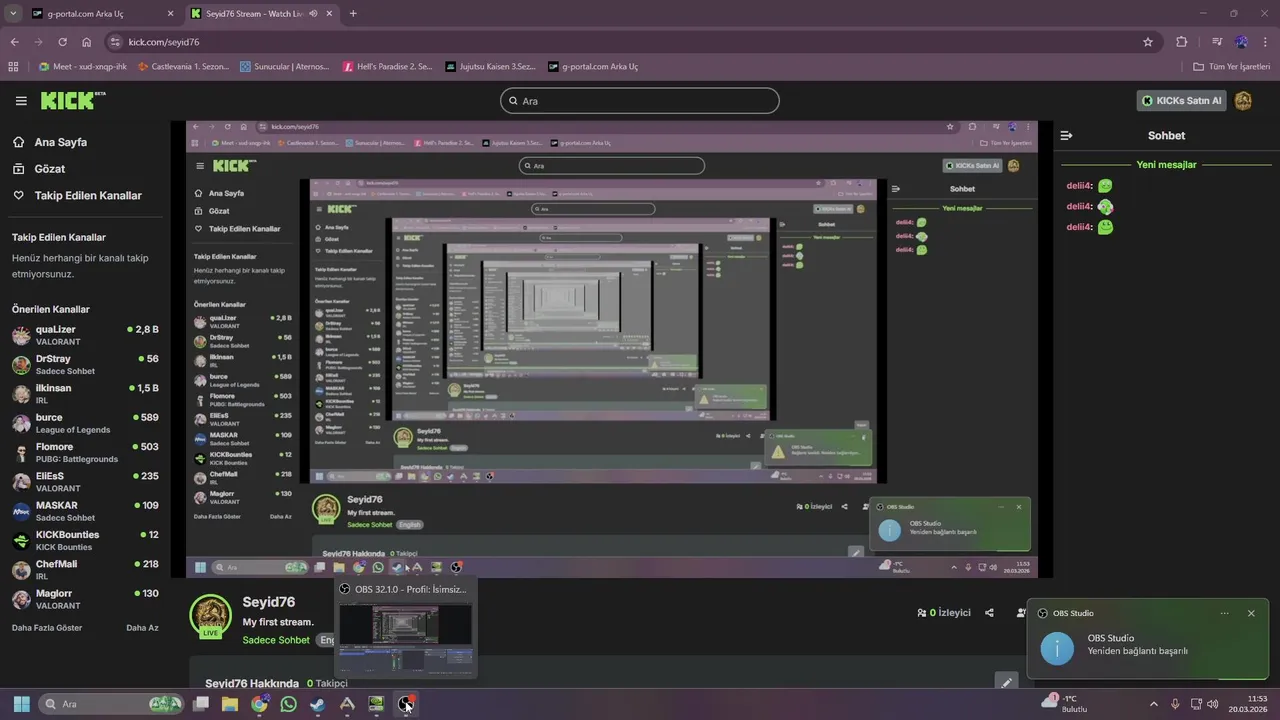Click the KICKs Satın Al button
1280x720 pixels.
tap(1181, 101)
